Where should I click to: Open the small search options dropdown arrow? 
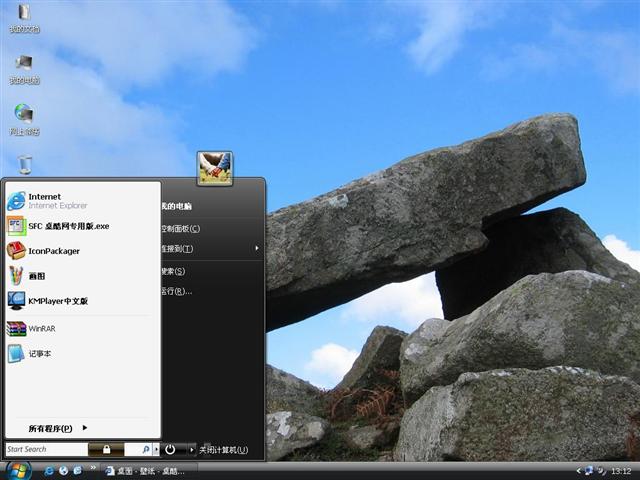point(156,449)
